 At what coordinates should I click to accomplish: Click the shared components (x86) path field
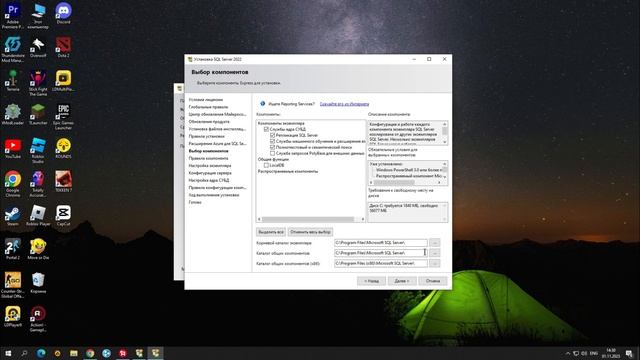(381, 263)
